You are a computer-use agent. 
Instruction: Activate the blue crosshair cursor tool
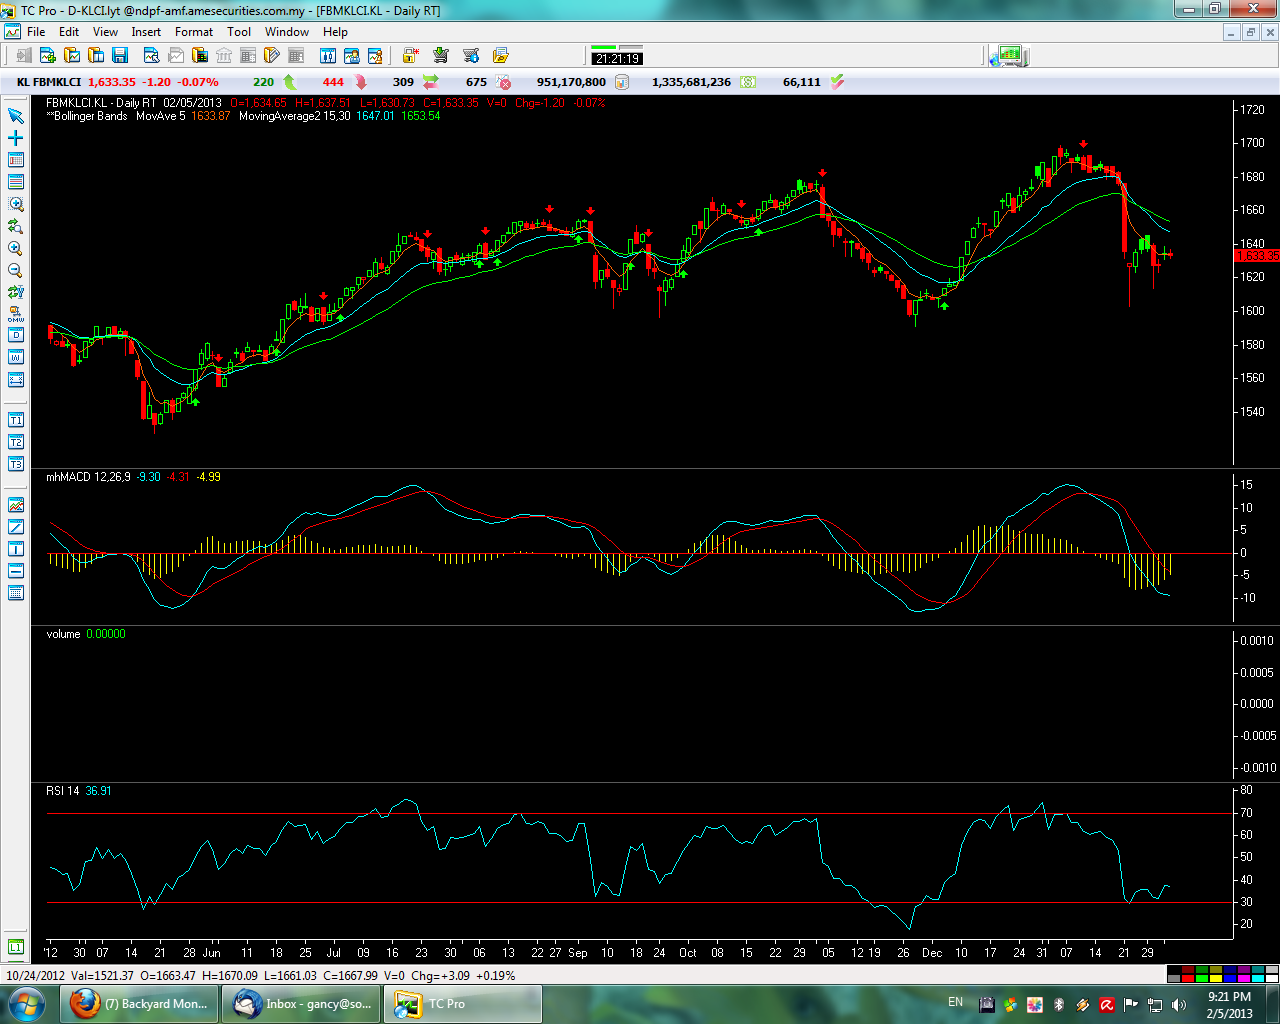15,138
